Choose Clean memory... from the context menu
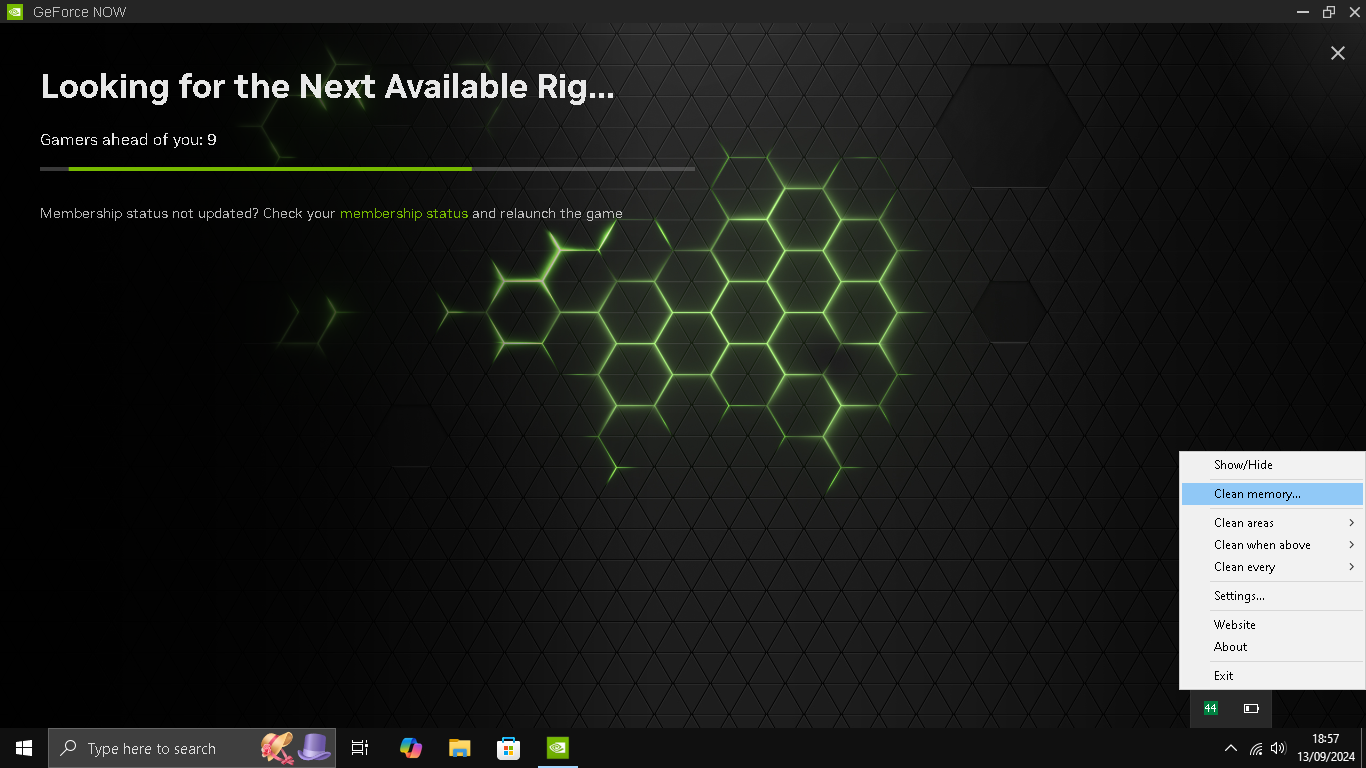 [x=1272, y=494]
